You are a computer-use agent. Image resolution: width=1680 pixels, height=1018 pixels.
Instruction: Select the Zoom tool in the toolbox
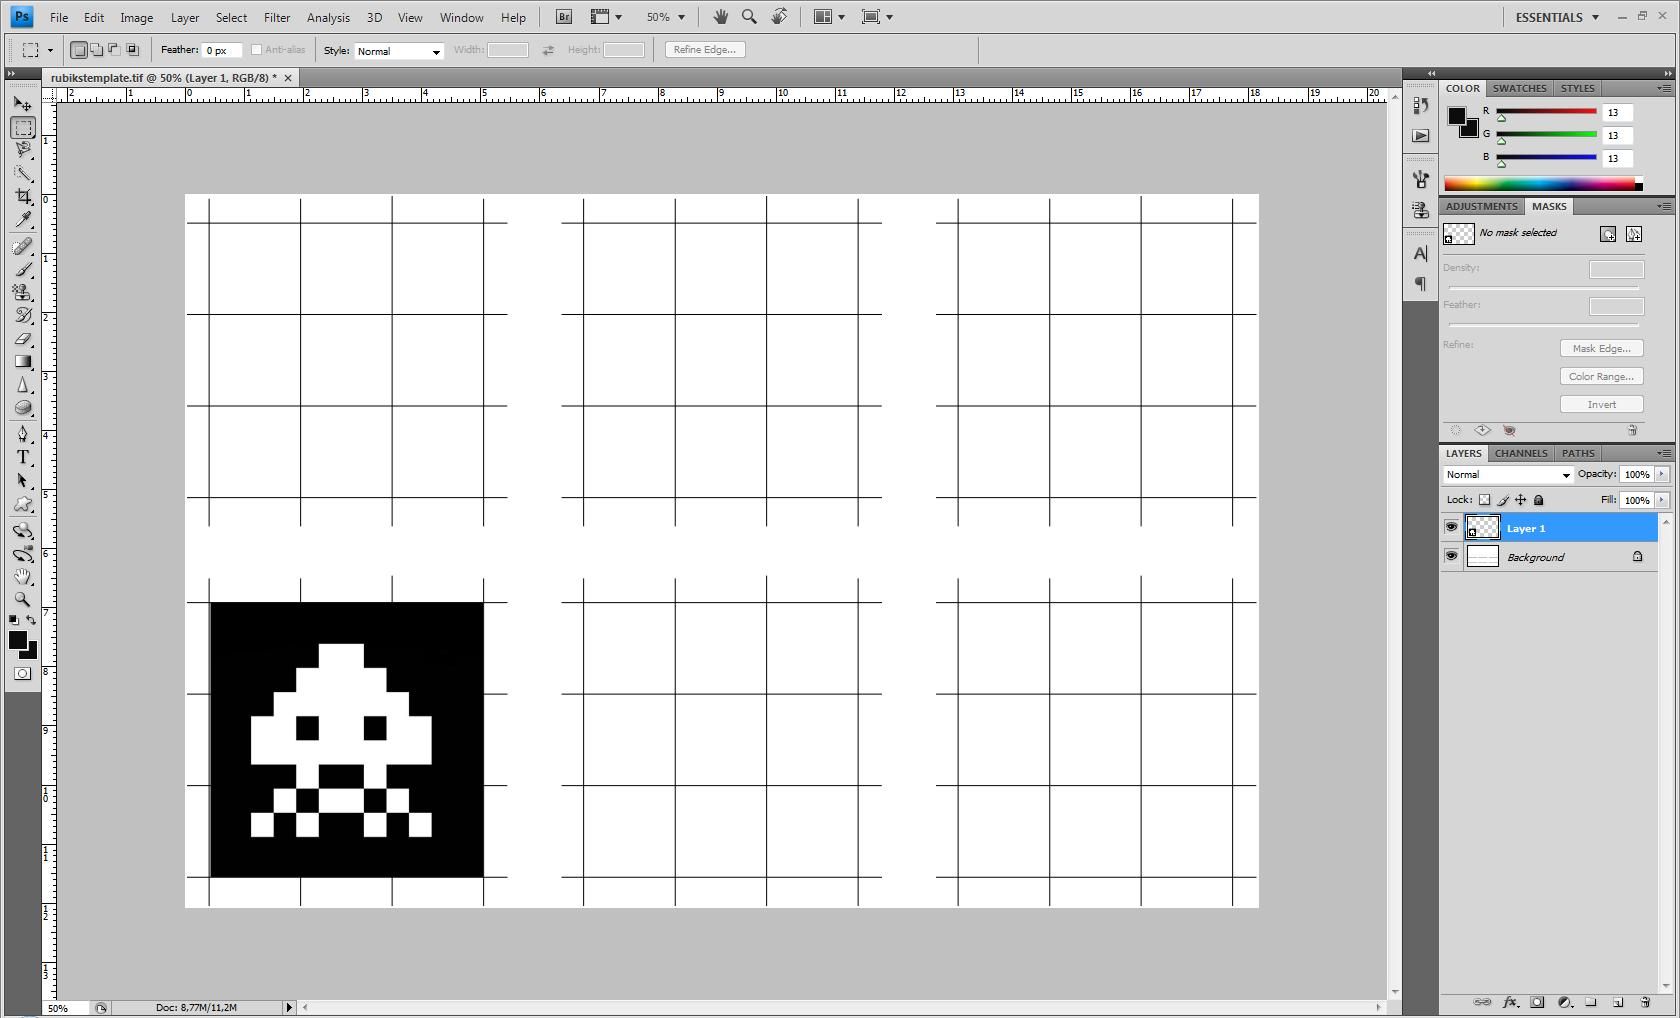click(23, 600)
